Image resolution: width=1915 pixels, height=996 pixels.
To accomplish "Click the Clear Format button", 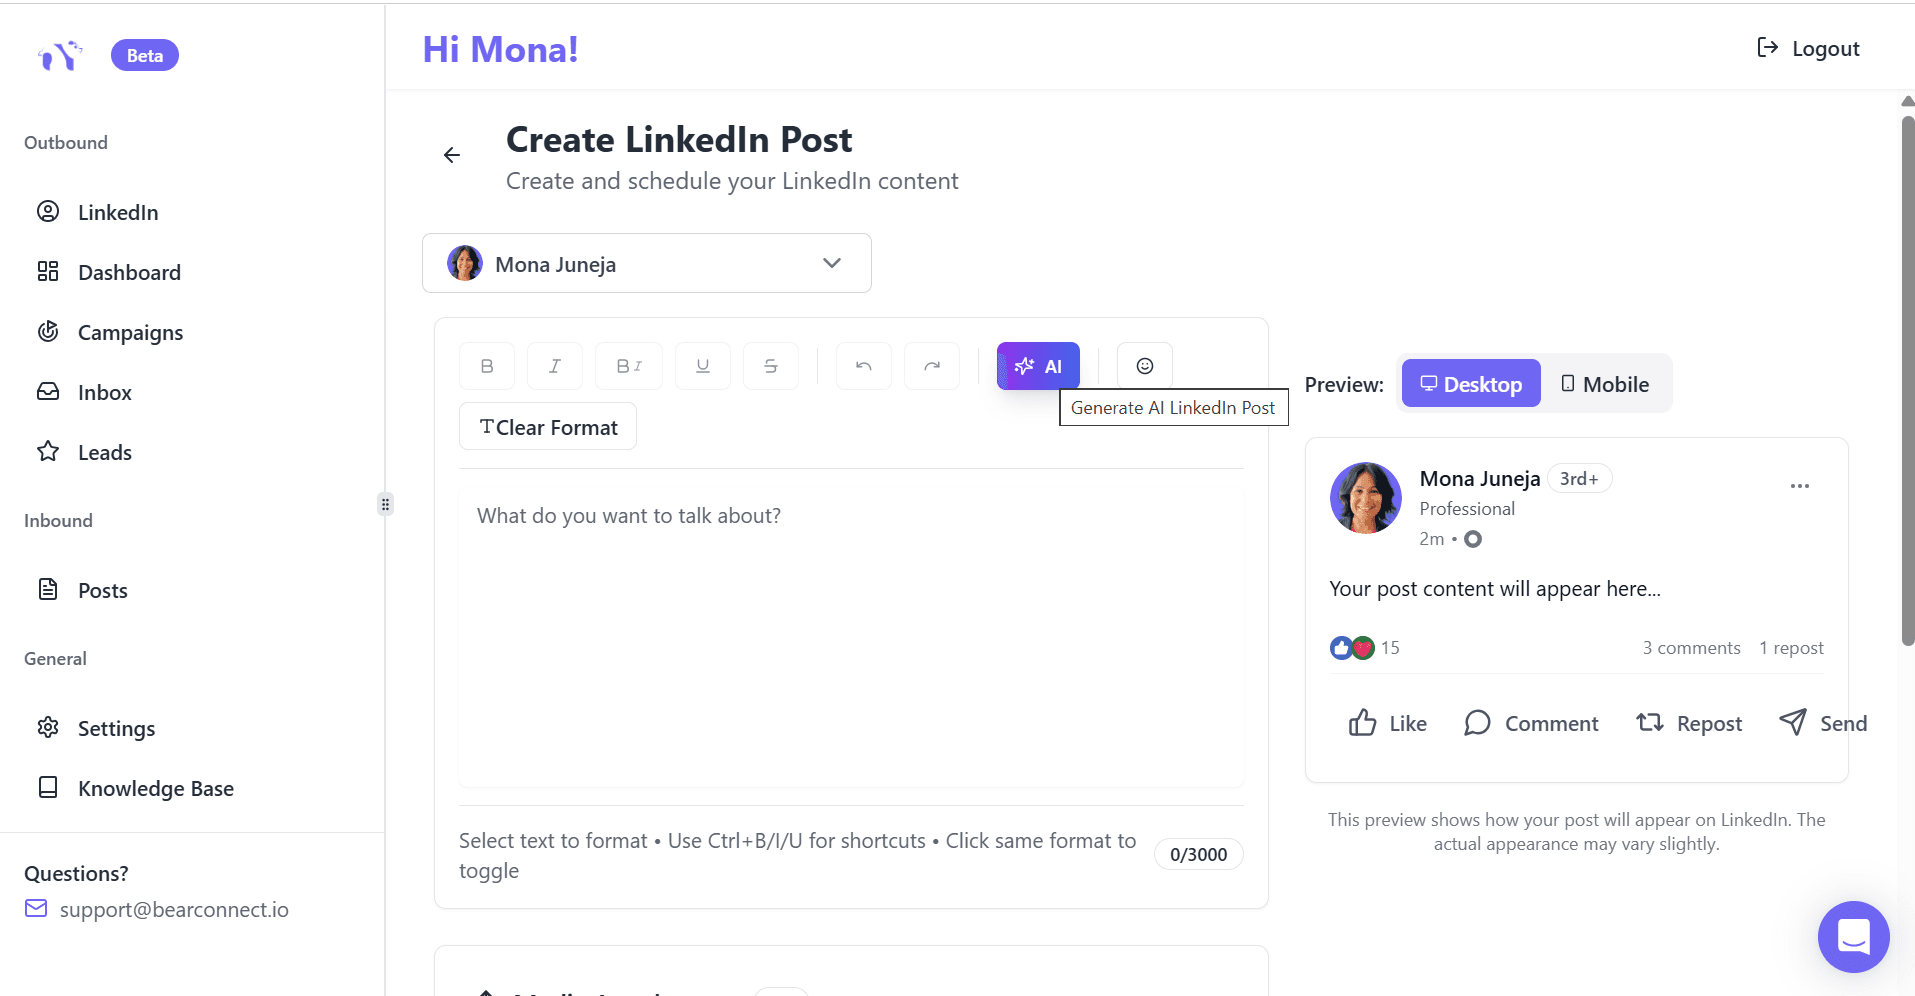I will coord(547,426).
